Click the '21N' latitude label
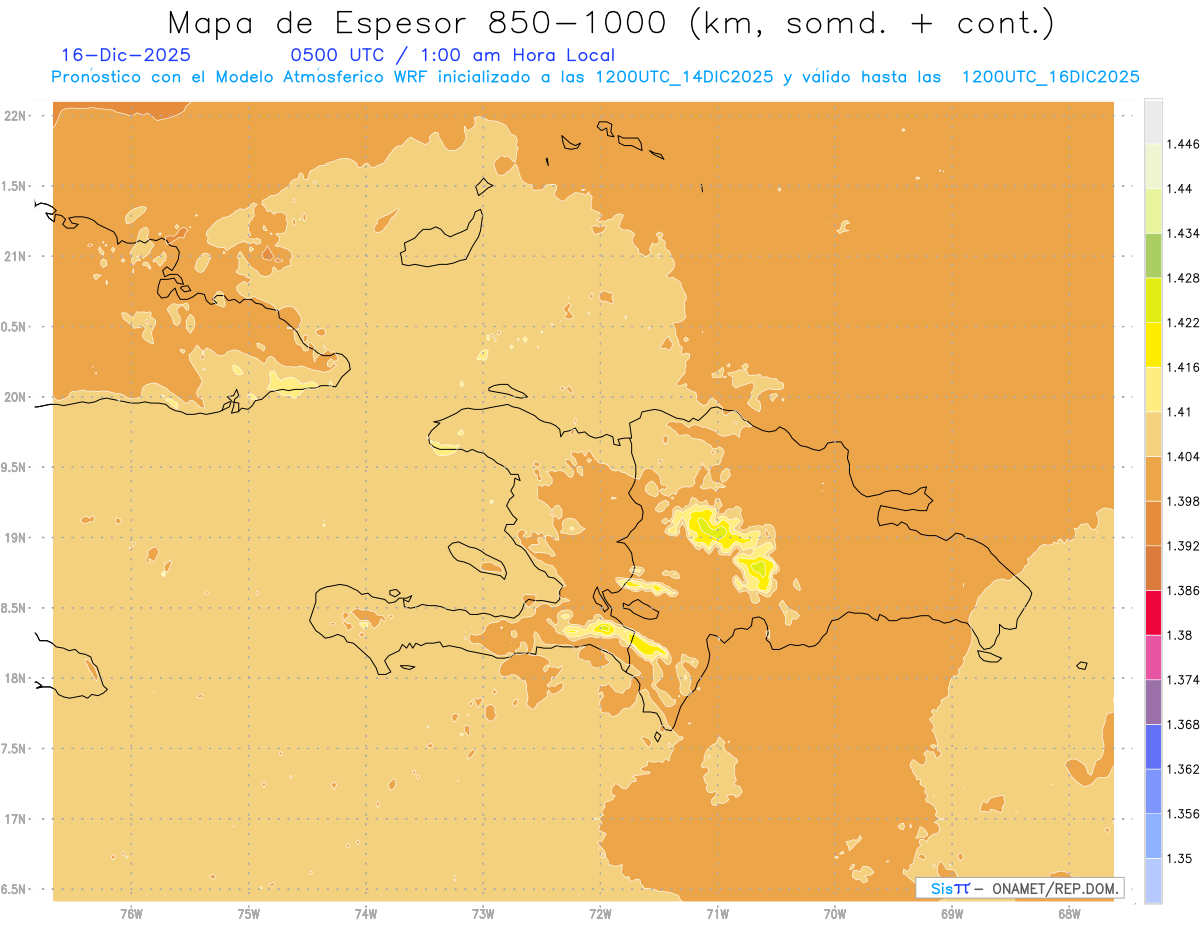The height and width of the screenshot is (927, 1200). pos(17,256)
